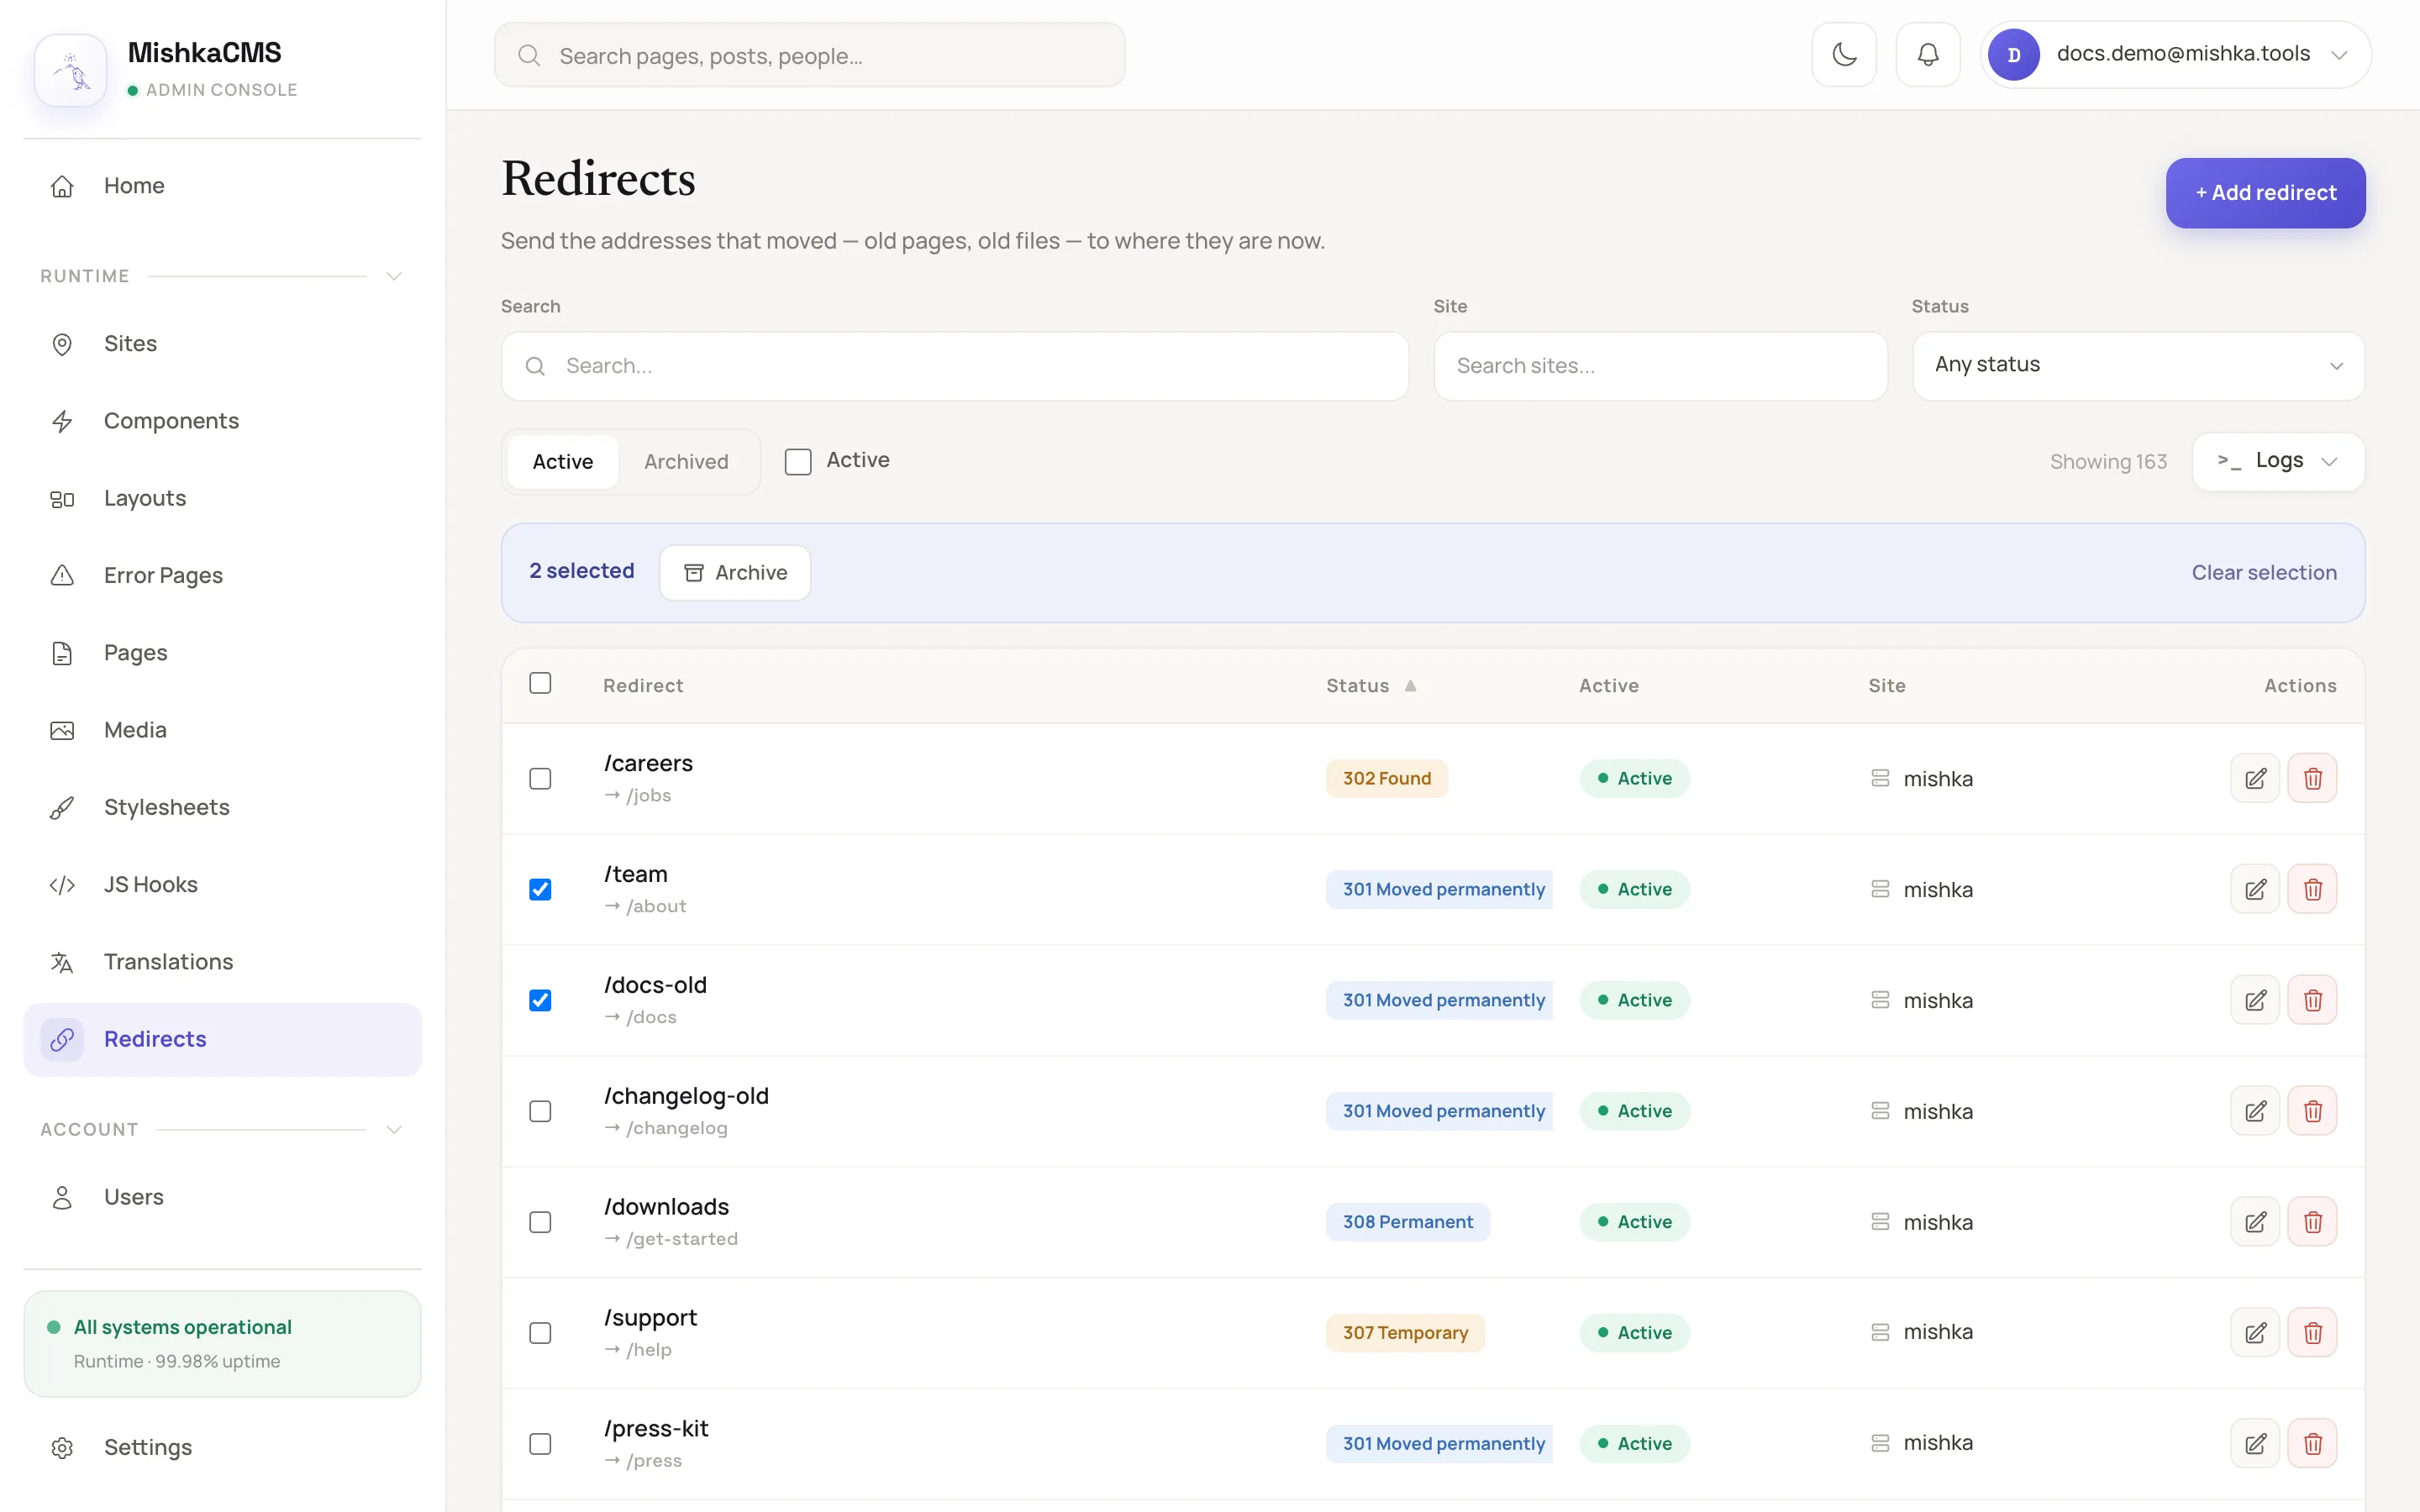
Task: Delete the /press-kit redirect
Action: [2313, 1444]
